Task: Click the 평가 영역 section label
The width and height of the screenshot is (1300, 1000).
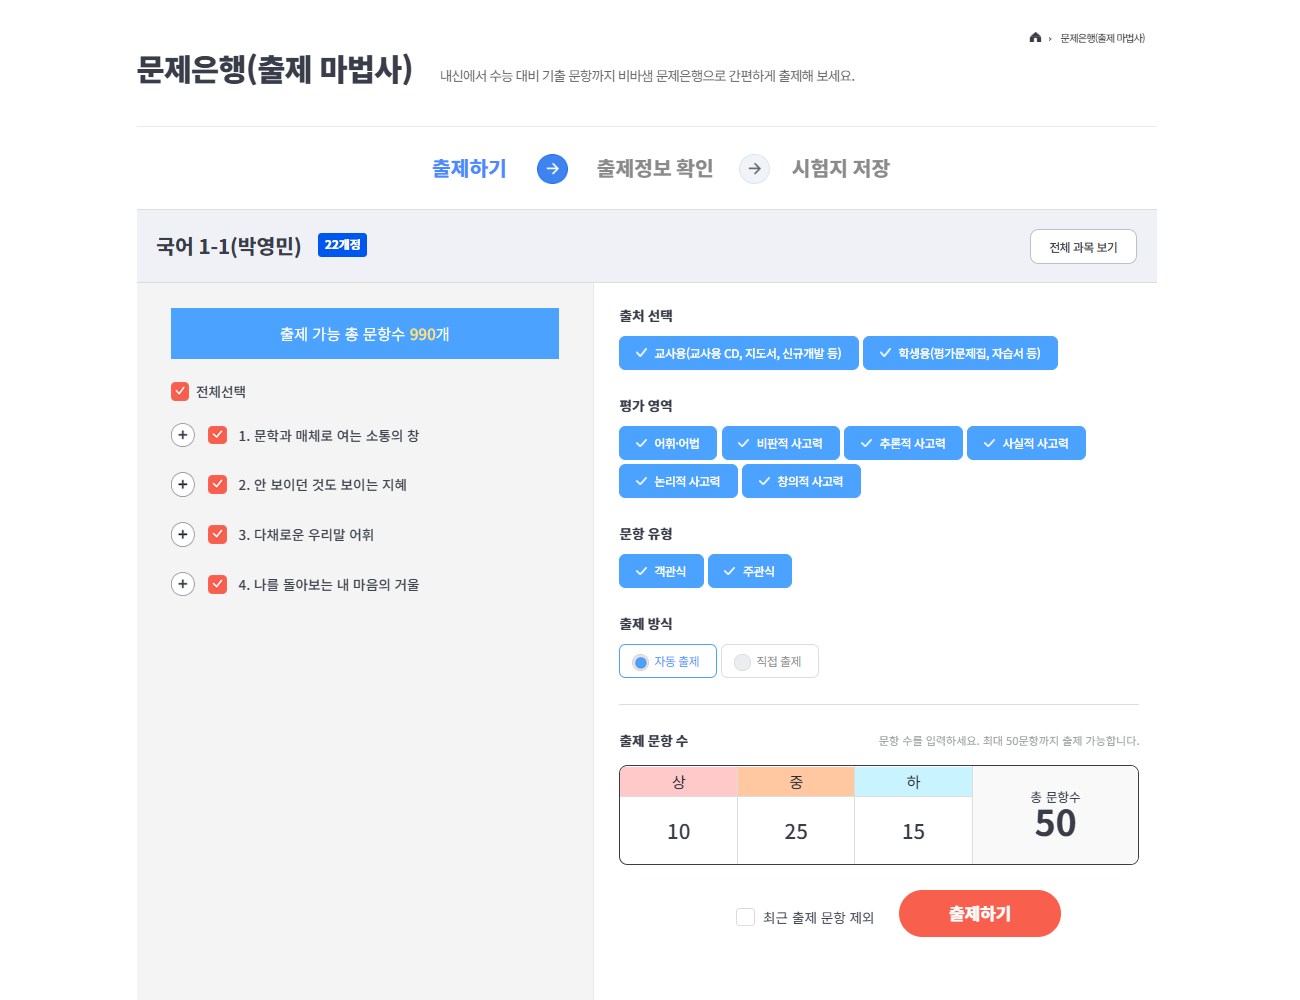Action: click(646, 406)
